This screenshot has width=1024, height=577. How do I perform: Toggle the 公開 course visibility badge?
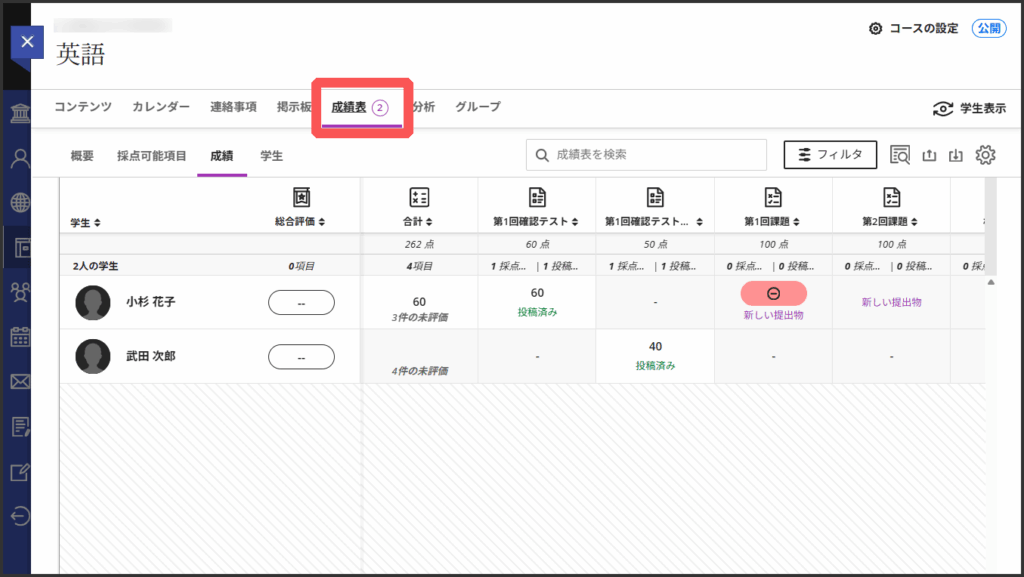(989, 29)
